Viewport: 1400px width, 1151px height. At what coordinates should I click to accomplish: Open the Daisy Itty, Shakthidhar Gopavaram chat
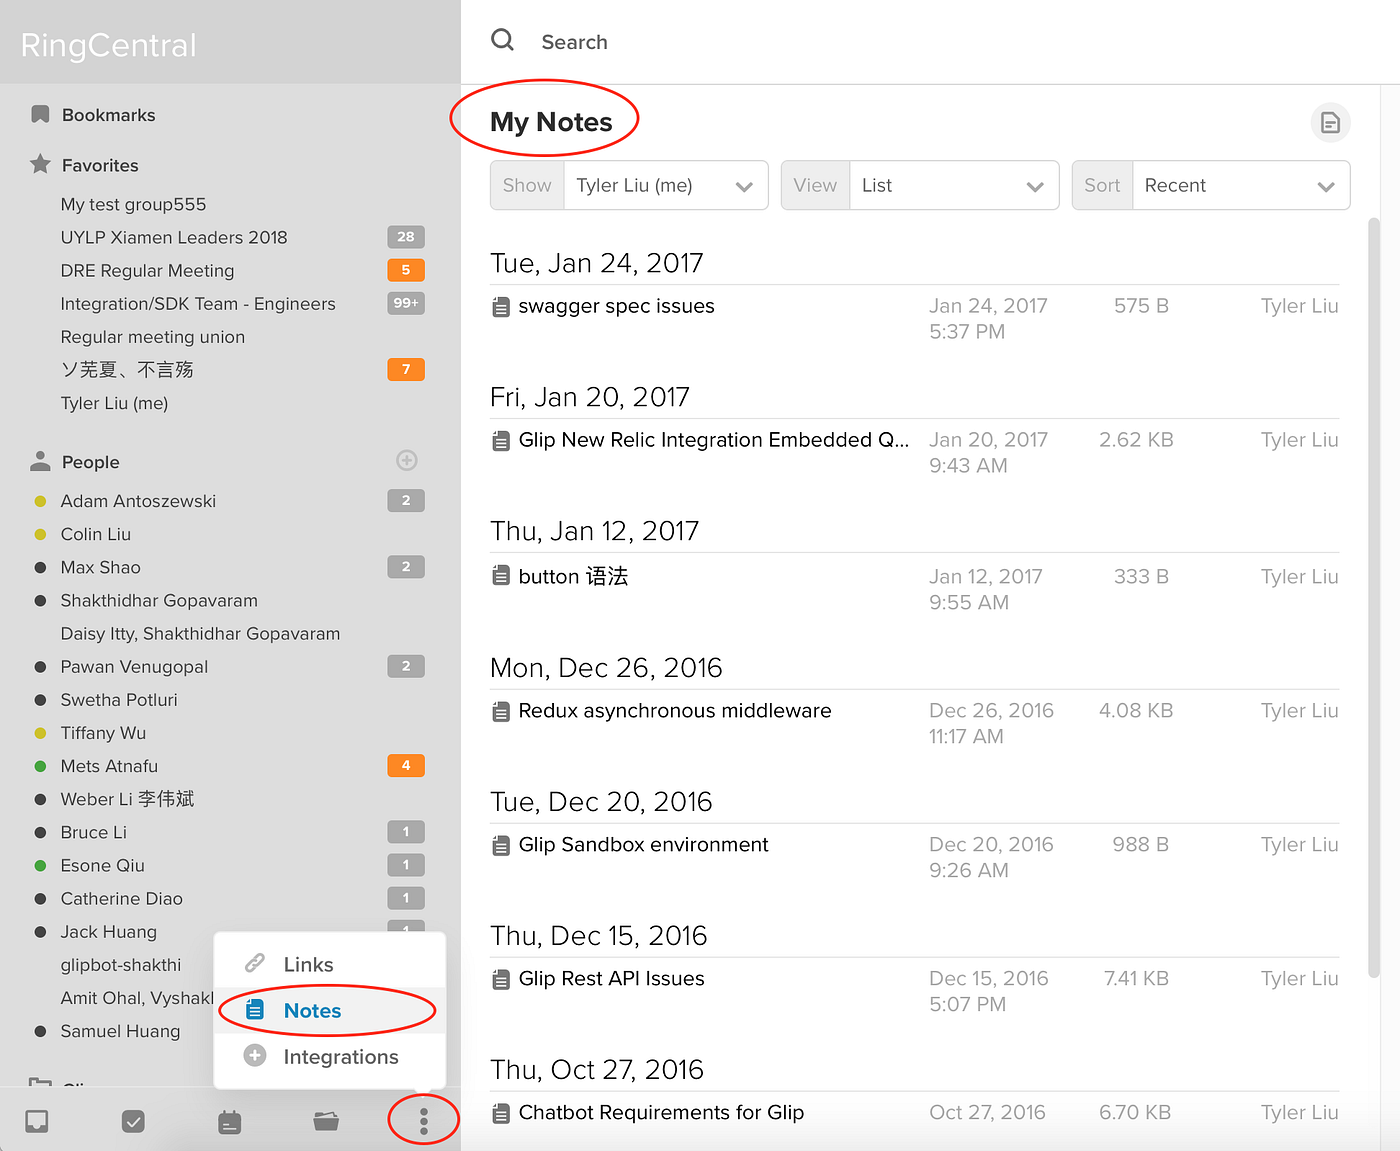pyautogui.click(x=200, y=633)
